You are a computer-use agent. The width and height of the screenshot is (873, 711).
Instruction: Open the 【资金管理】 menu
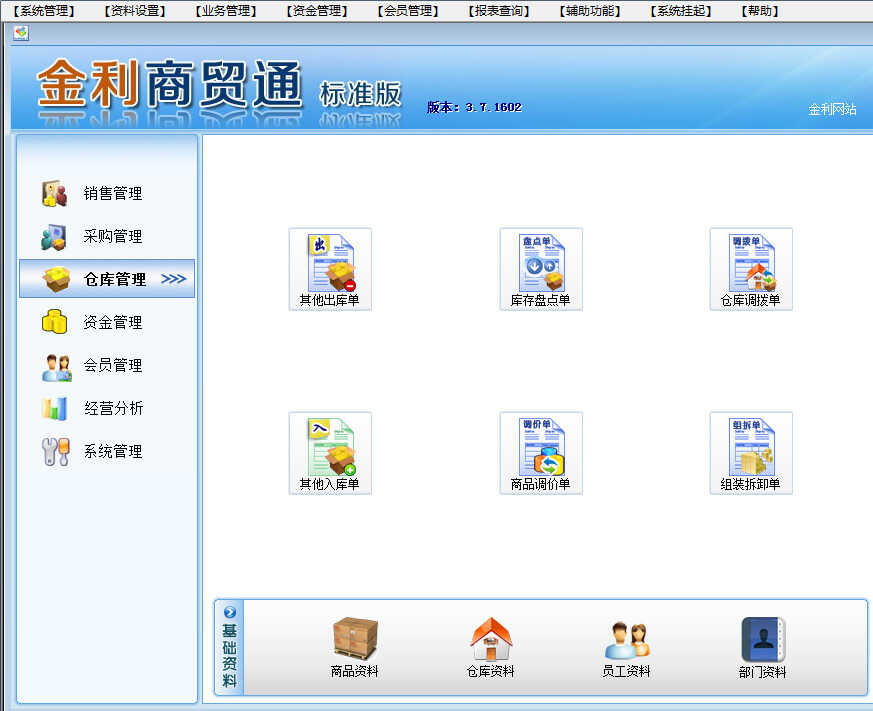point(317,11)
